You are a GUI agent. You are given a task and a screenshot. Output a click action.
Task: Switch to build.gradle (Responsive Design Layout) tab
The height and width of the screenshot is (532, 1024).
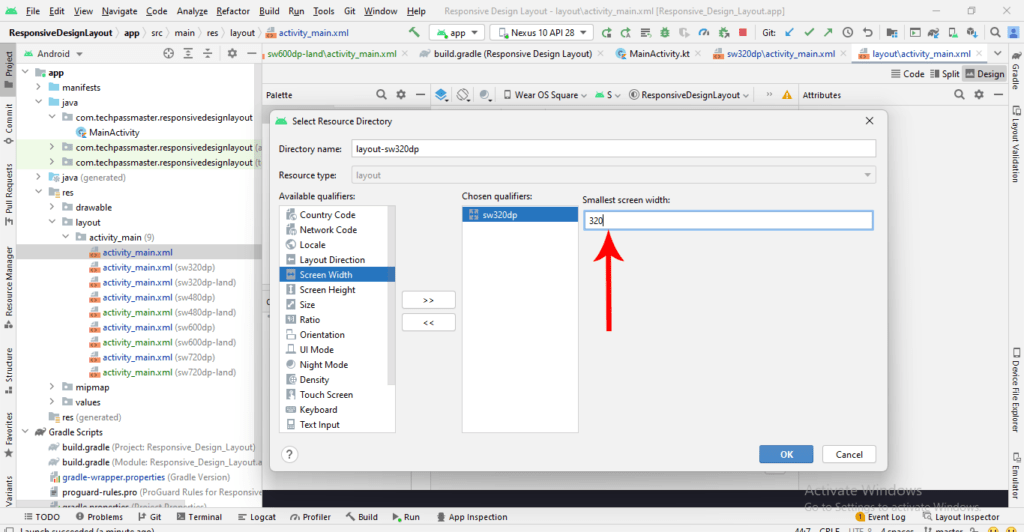tap(512, 54)
